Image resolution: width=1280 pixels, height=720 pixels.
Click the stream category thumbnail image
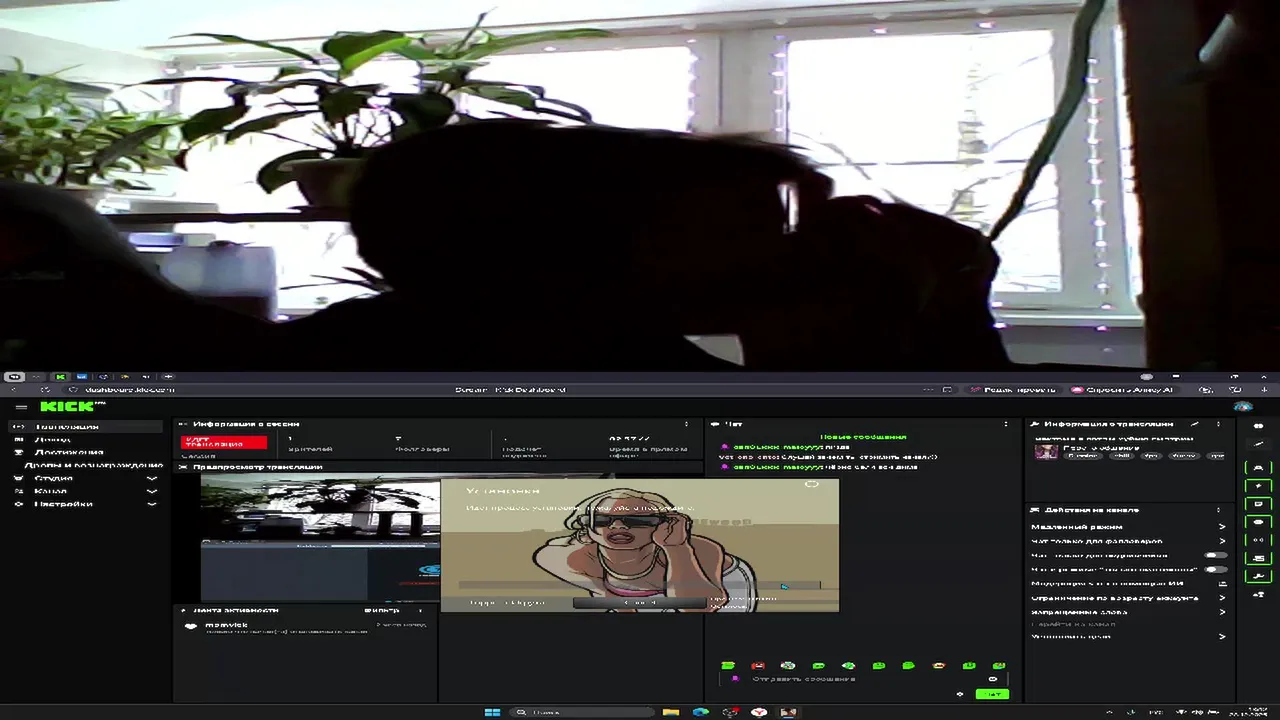pos(1046,451)
